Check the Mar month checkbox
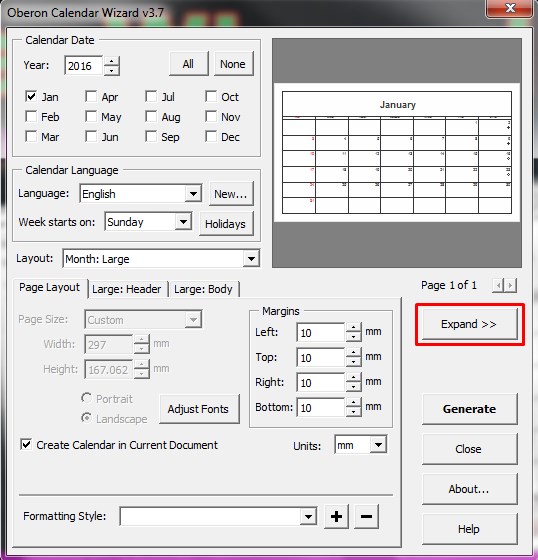 (x=31, y=136)
